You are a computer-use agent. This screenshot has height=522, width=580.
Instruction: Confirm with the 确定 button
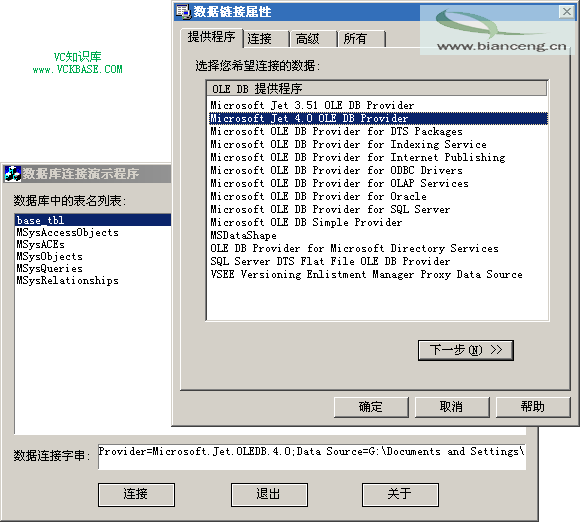click(371, 407)
